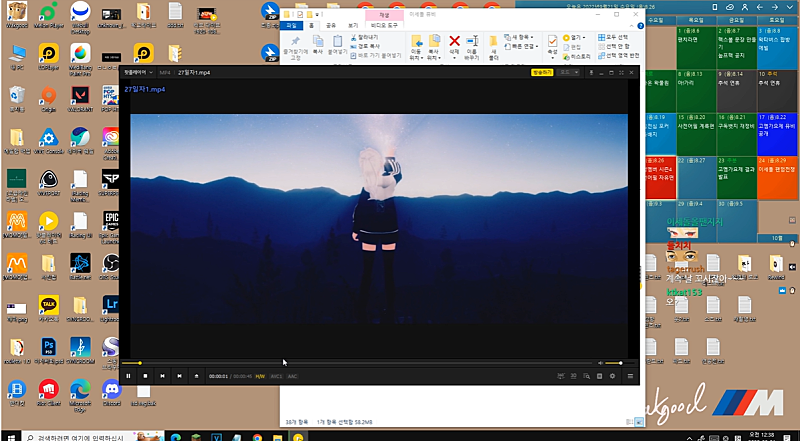Toggle the H/W acceleration indicator
Image resolution: width=800 pixels, height=441 pixels.
click(260, 376)
